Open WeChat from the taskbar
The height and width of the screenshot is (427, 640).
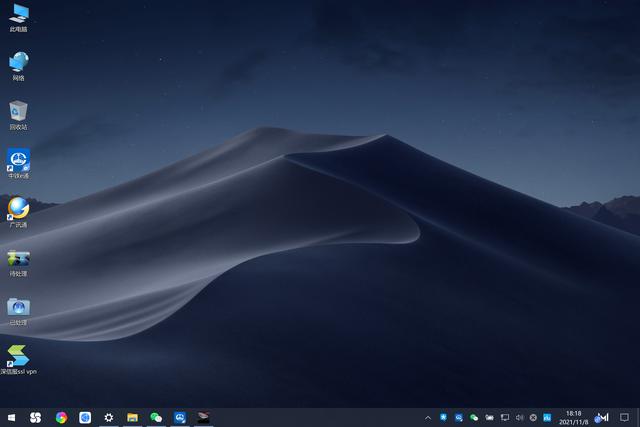pos(156,417)
